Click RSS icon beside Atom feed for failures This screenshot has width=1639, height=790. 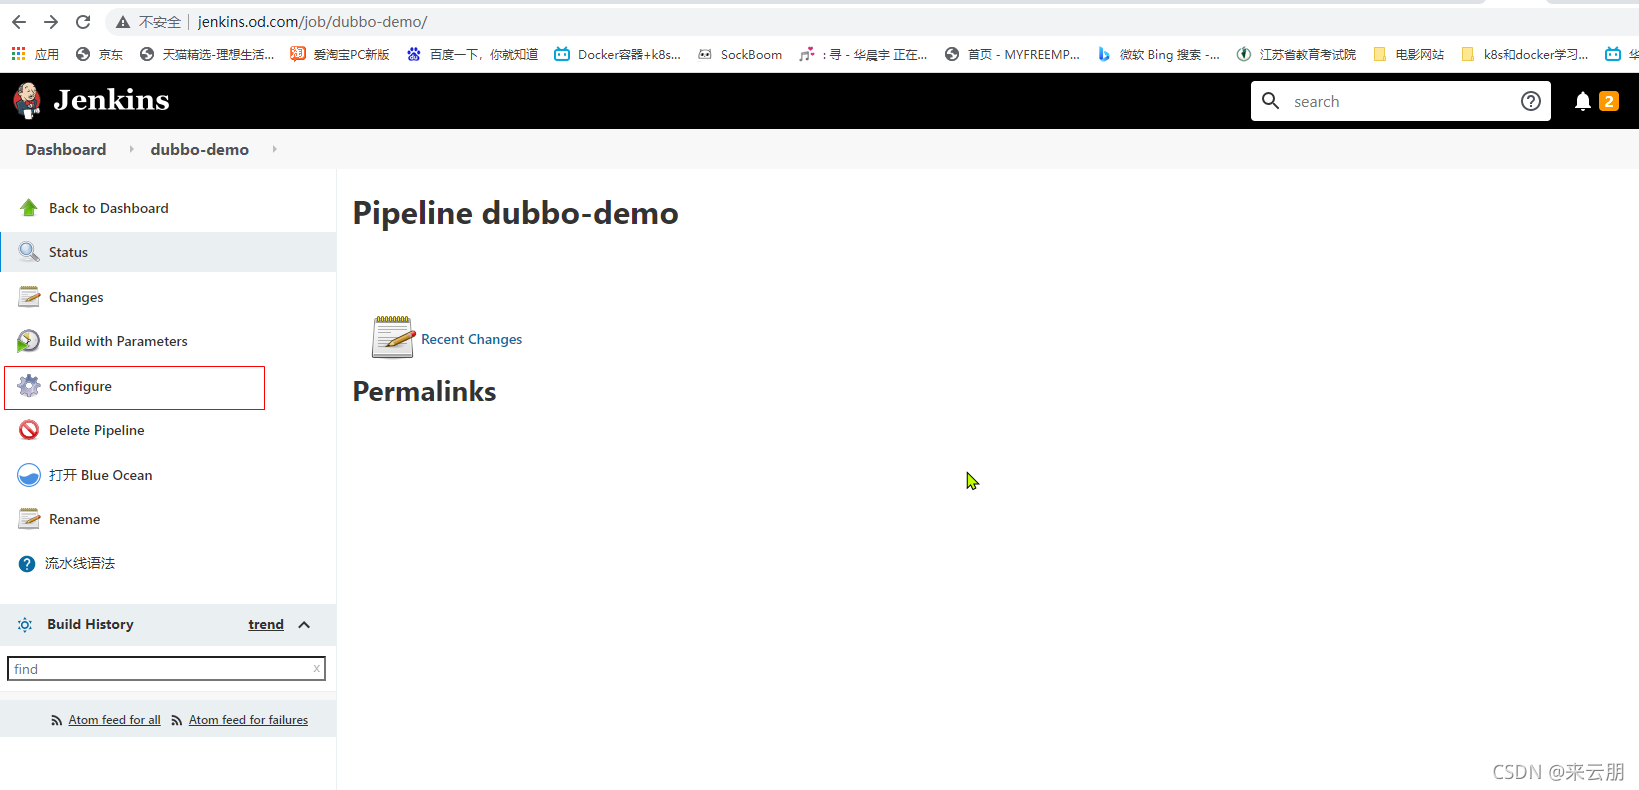point(177,720)
